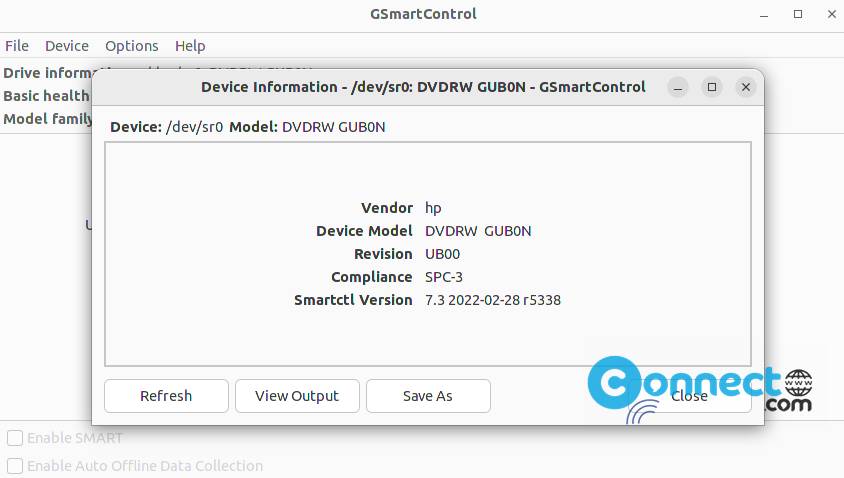Click the 'Basic health' label in main window
Image resolution: width=844 pixels, height=478 pixels.
pos(46,96)
